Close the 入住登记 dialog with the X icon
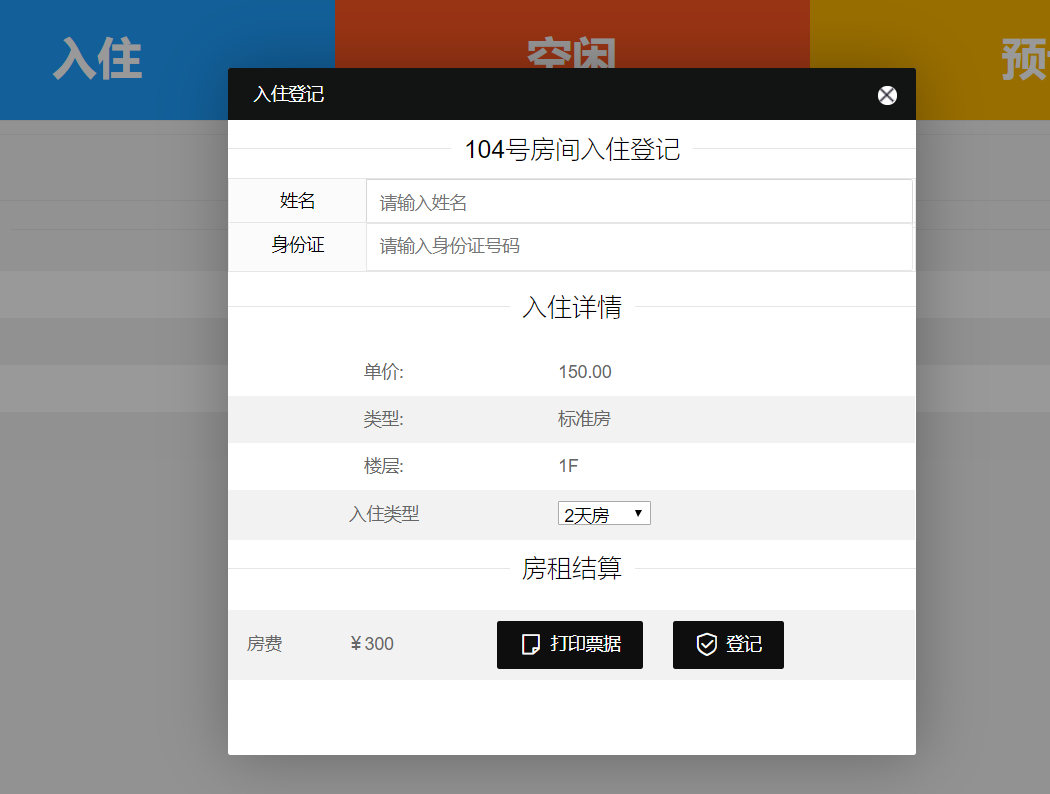The width and height of the screenshot is (1050, 794). (887, 95)
